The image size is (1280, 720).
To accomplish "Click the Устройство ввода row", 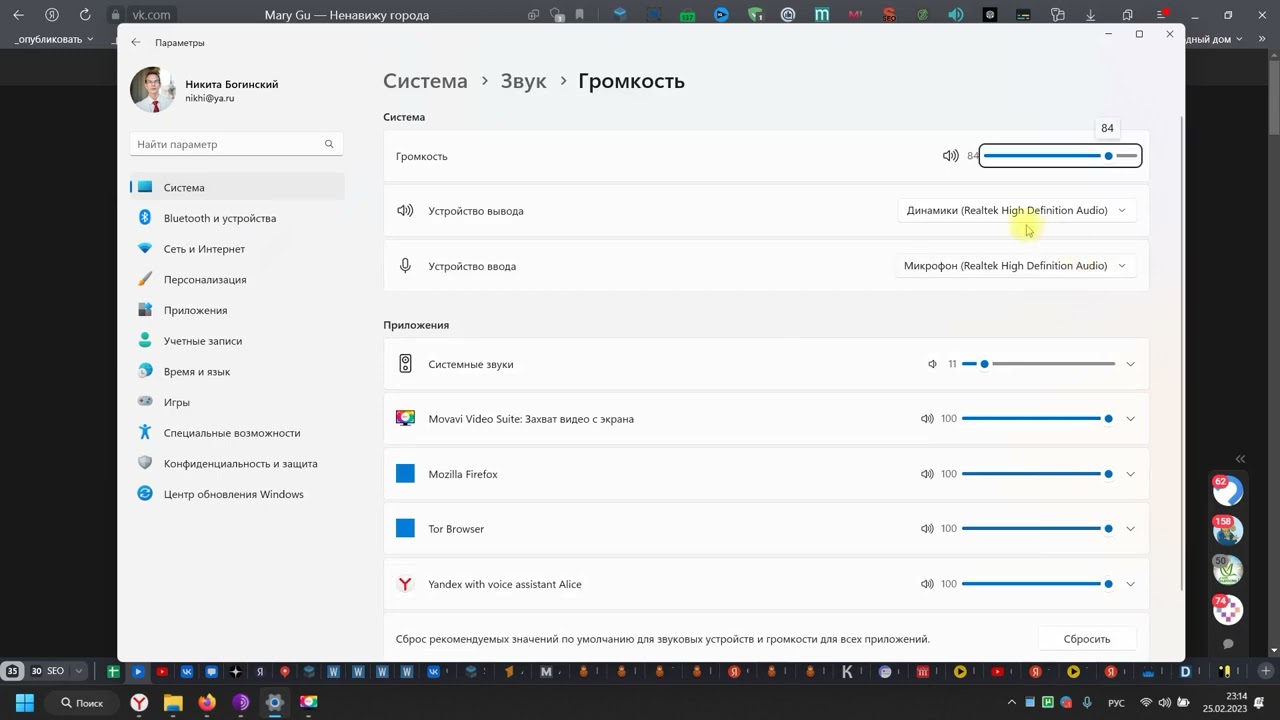I will pos(766,266).
